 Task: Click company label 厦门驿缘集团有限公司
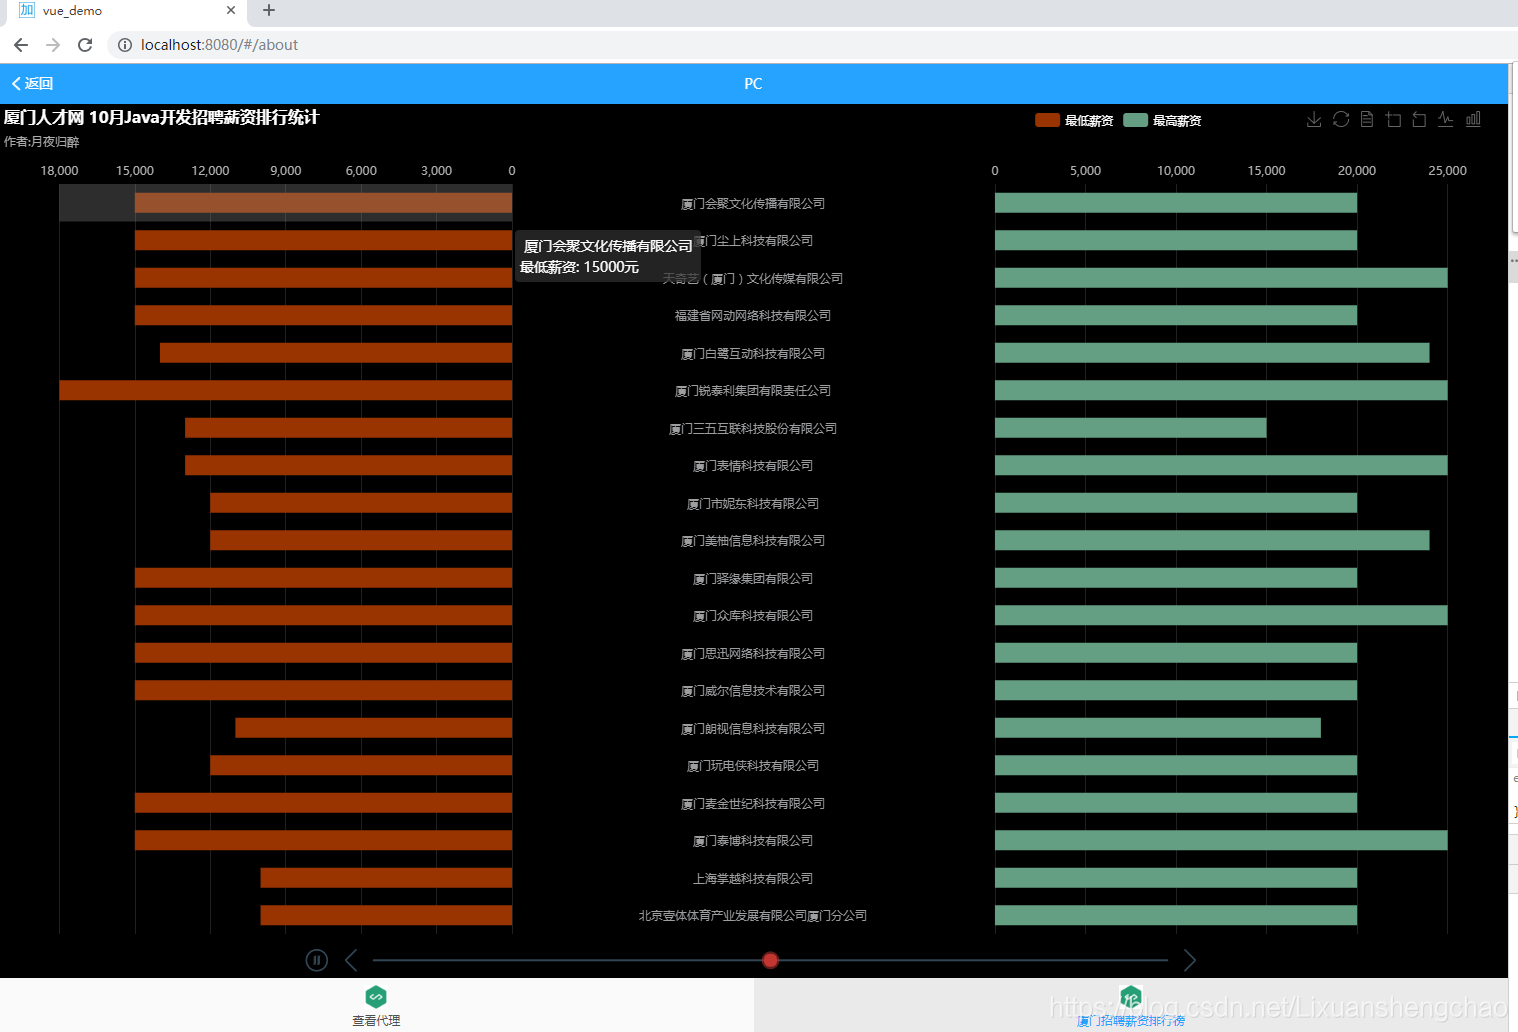(753, 579)
